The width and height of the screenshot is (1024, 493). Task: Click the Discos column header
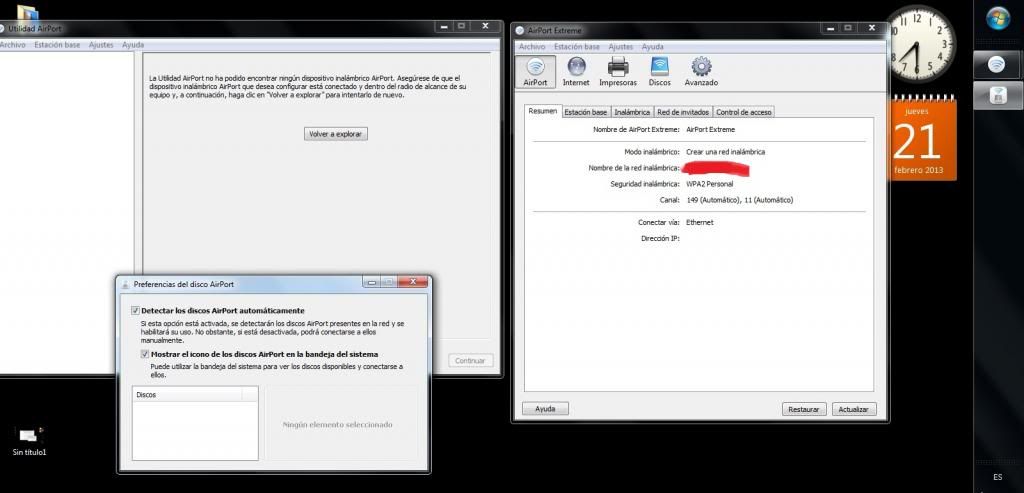point(187,394)
